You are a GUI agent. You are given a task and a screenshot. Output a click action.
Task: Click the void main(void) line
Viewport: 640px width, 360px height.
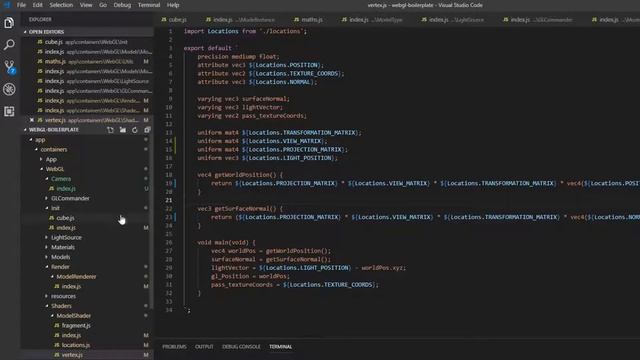click(226, 242)
